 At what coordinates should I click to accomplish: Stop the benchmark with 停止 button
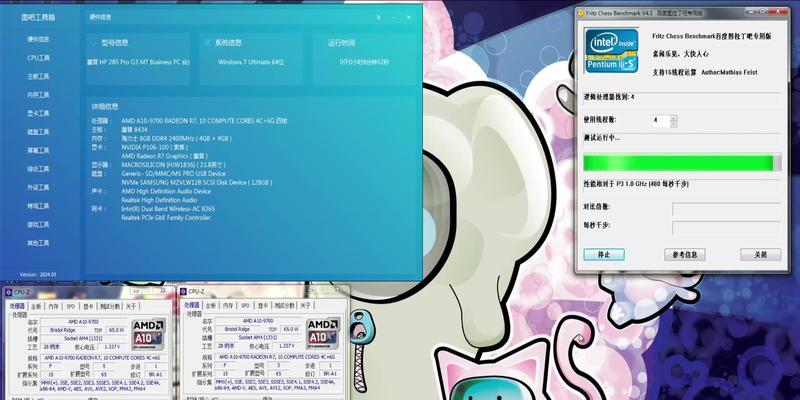(x=604, y=255)
